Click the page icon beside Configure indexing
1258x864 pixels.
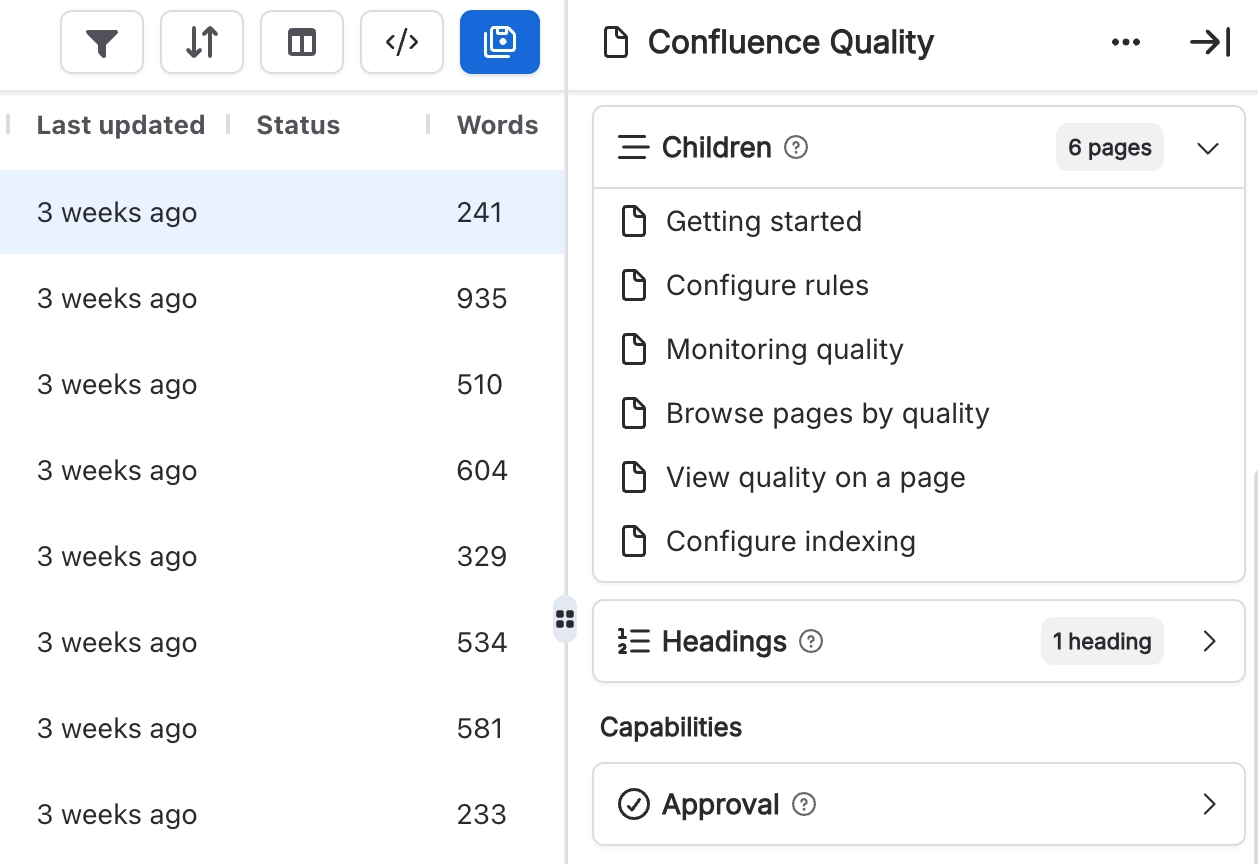(634, 541)
